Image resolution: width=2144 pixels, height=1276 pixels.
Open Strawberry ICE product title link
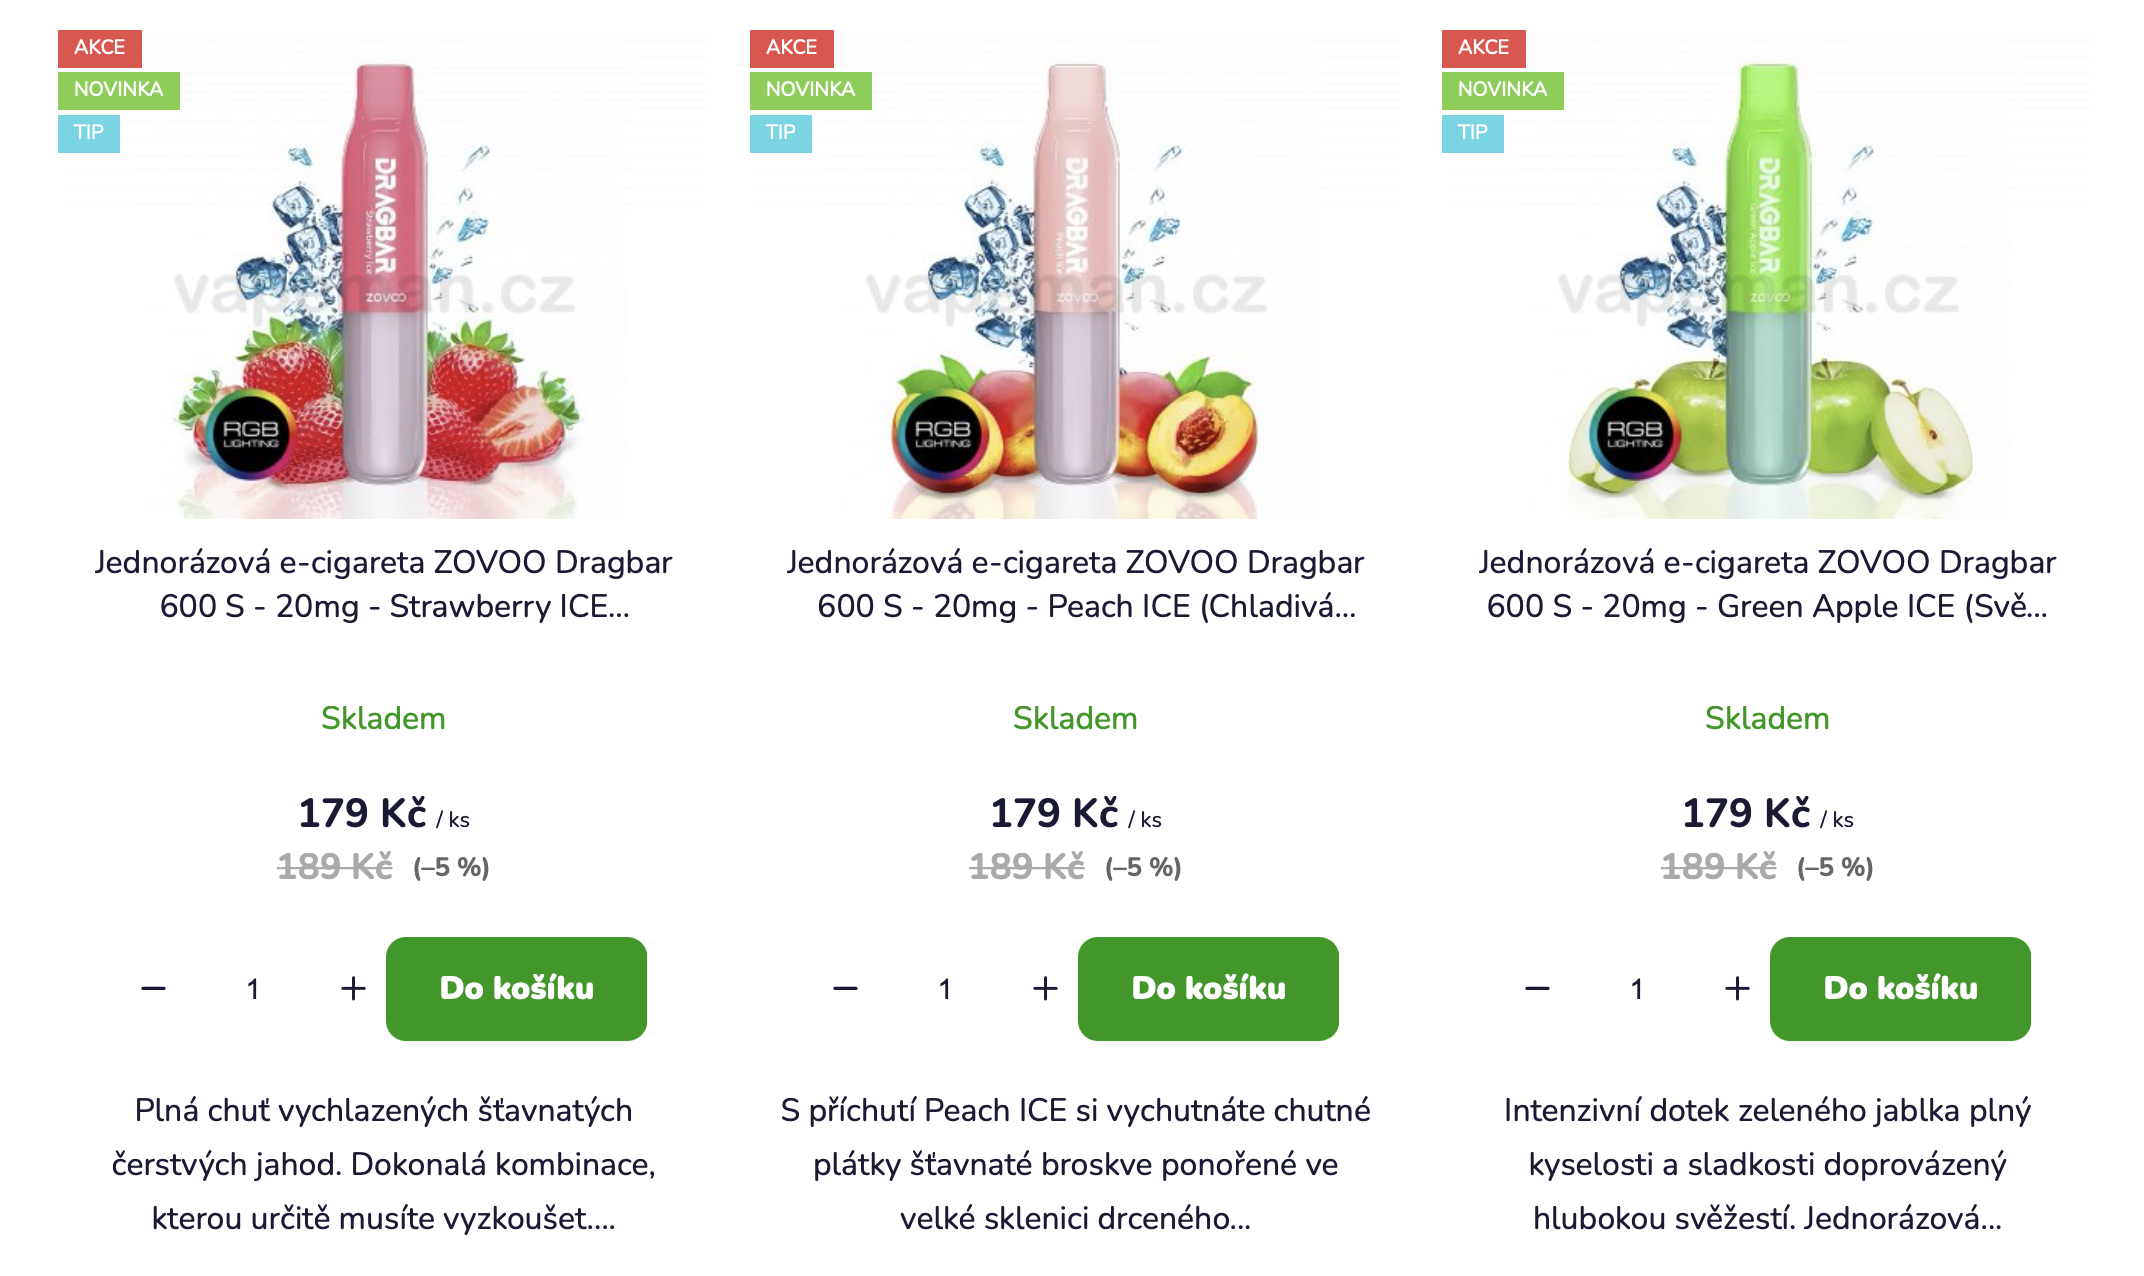[383, 584]
